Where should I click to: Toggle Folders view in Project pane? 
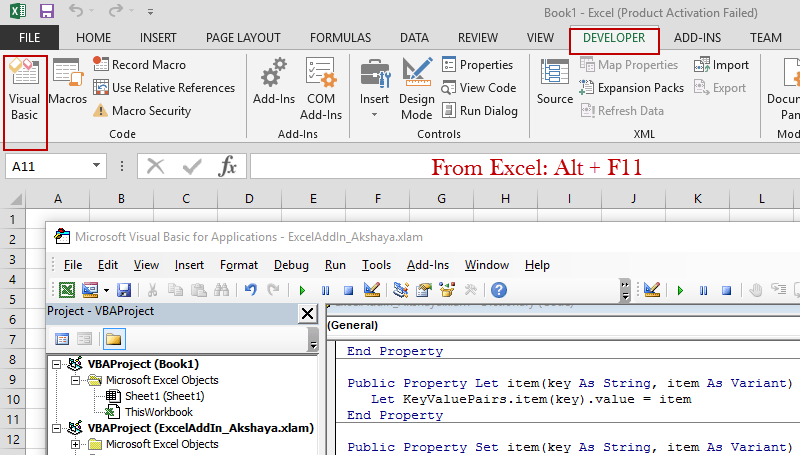[x=114, y=339]
